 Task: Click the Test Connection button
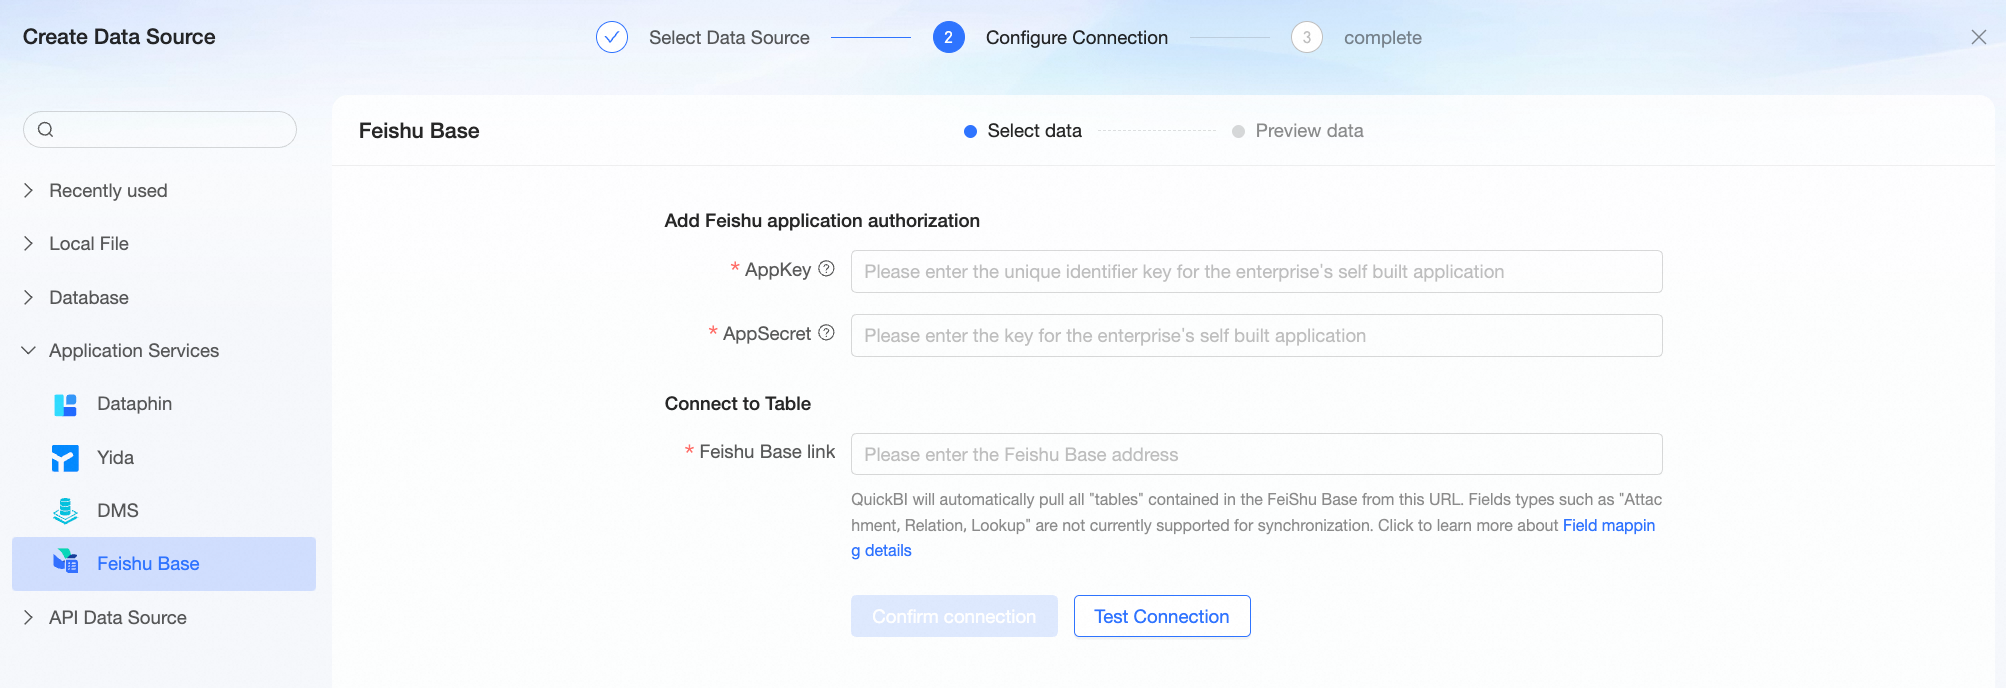(1162, 616)
